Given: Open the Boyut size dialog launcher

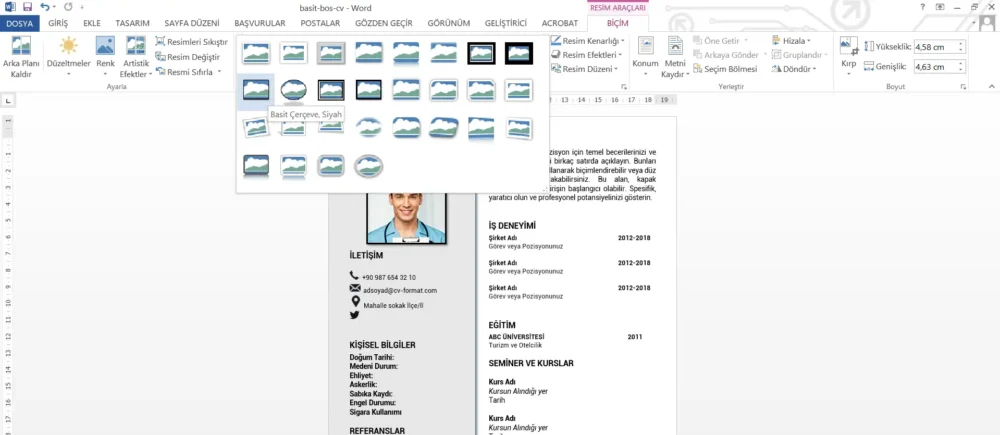Looking at the screenshot, I should click(963, 87).
